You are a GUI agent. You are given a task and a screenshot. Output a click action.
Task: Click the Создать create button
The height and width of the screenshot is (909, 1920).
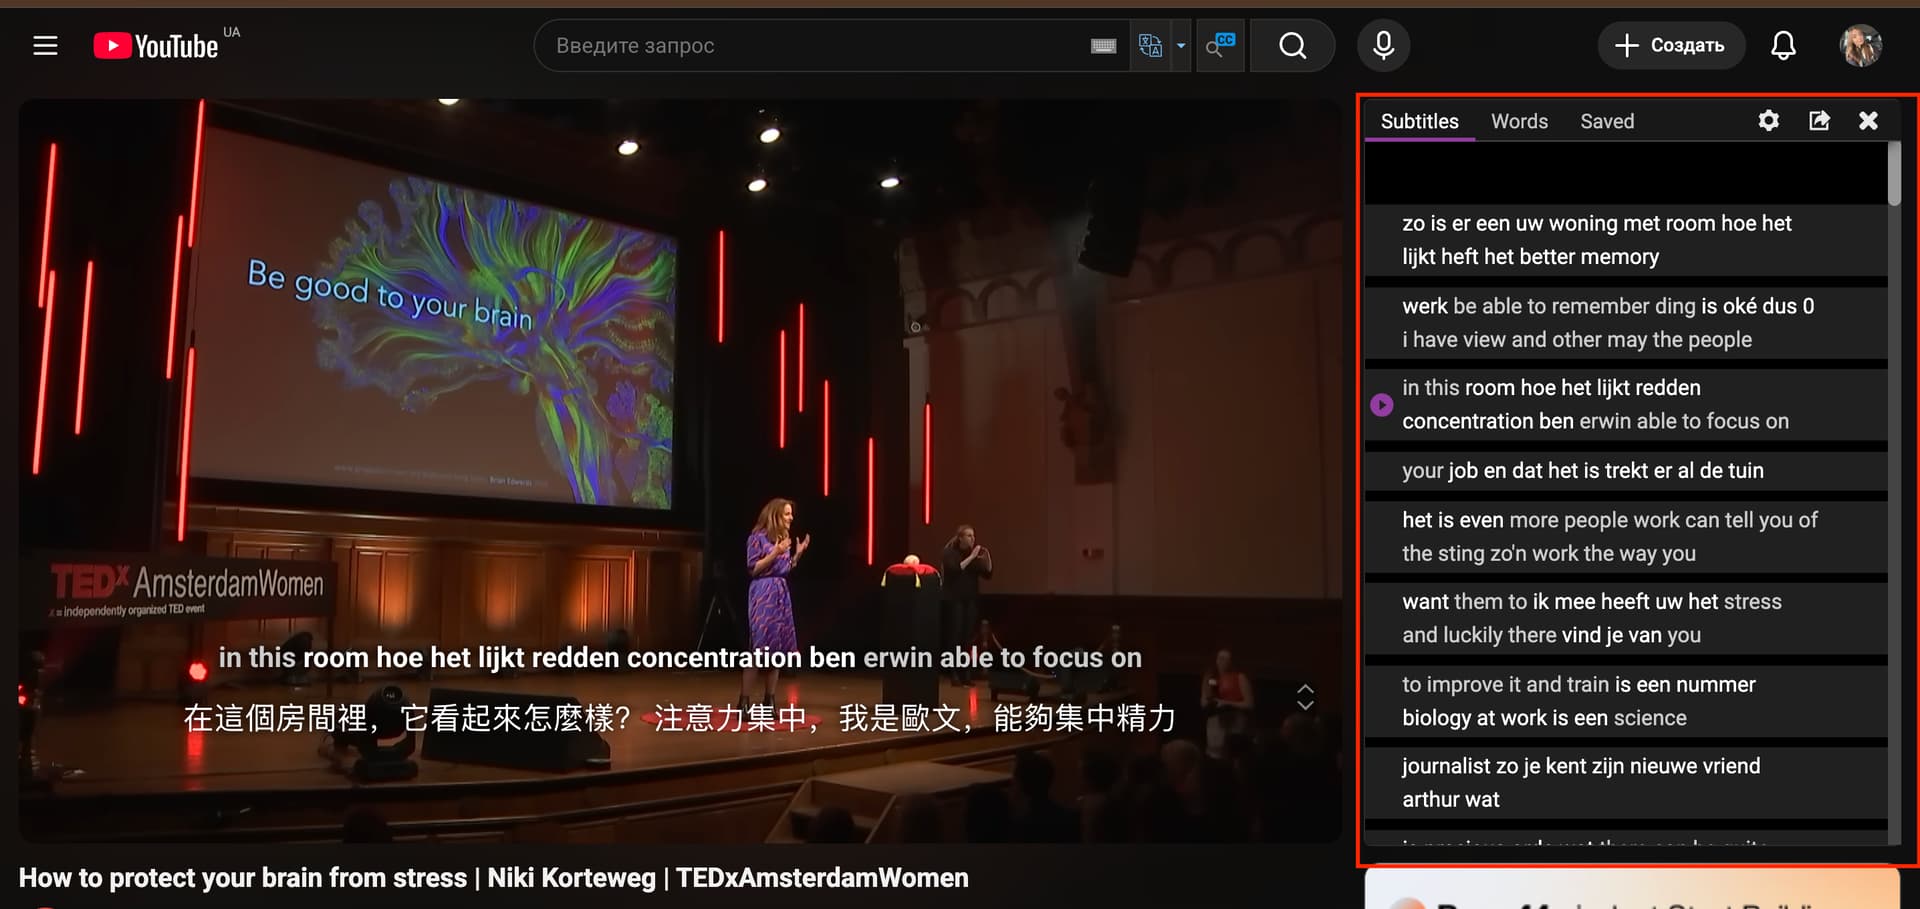coord(1671,46)
